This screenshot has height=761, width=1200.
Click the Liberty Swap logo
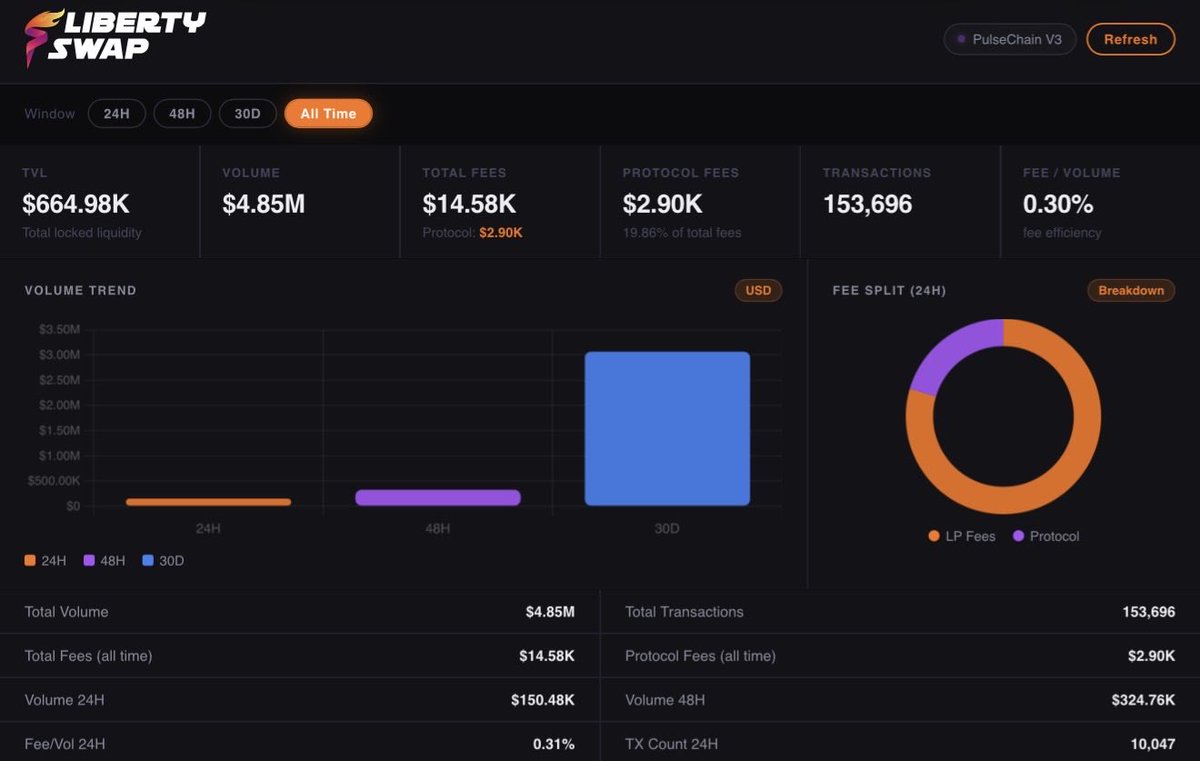point(114,38)
